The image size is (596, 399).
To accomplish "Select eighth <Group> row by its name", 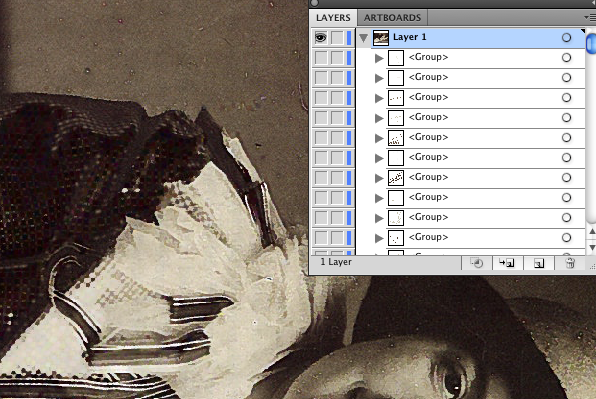I will pos(428,197).
